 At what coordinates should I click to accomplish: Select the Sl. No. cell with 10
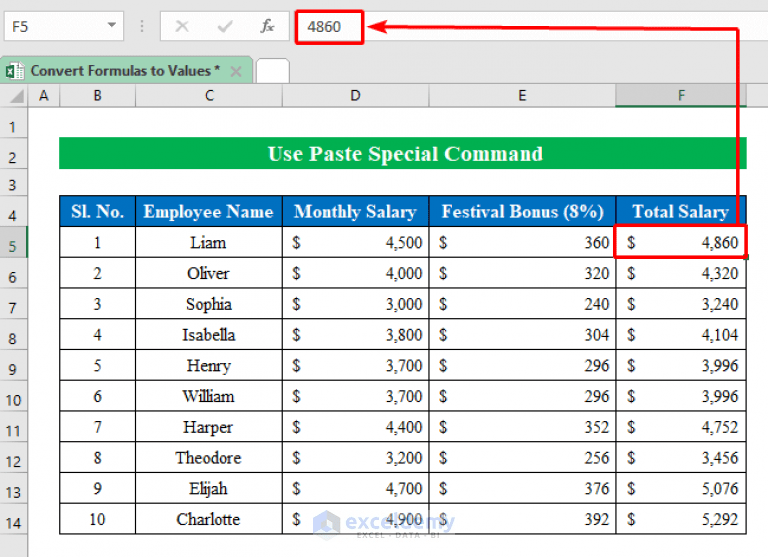(x=97, y=519)
